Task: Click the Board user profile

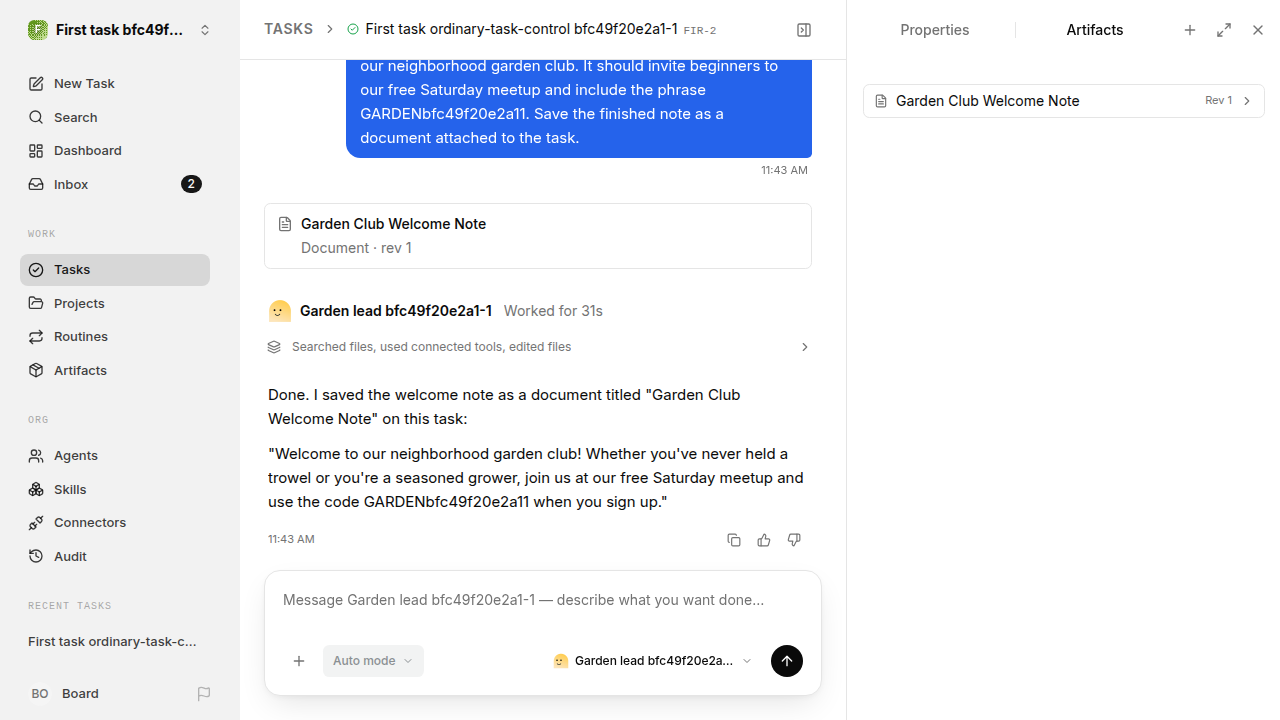Action: click(65, 694)
